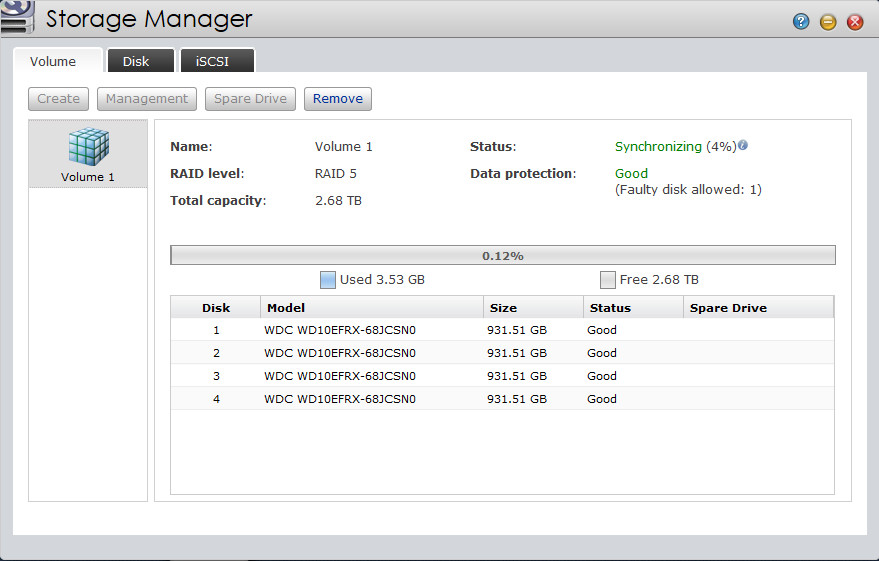Click the Storage Manager app logo icon

coord(18,19)
